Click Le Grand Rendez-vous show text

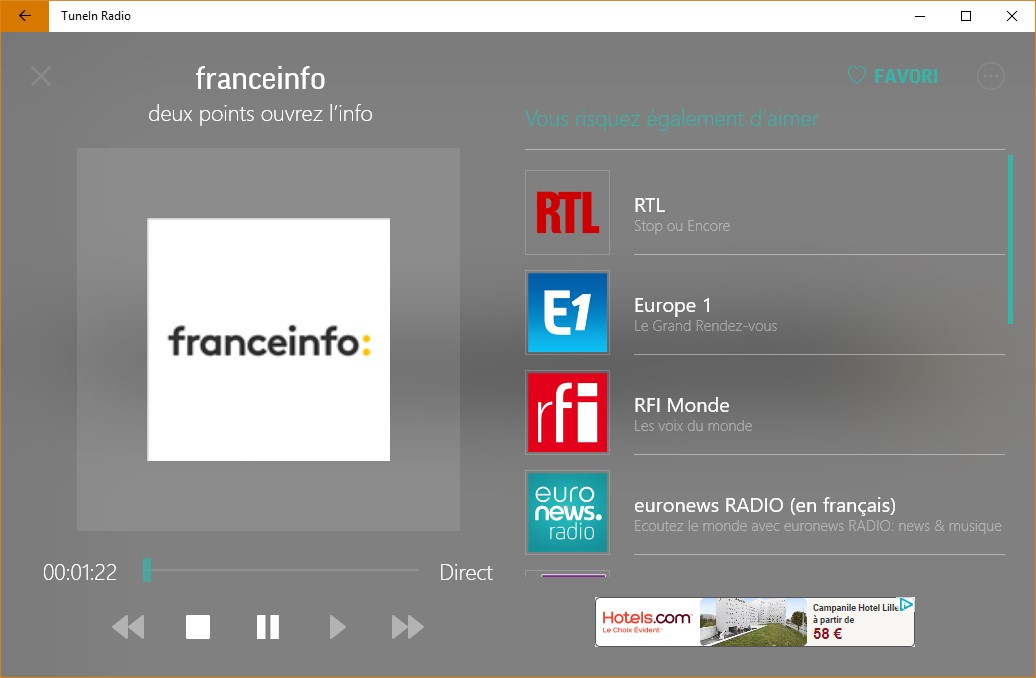706,326
